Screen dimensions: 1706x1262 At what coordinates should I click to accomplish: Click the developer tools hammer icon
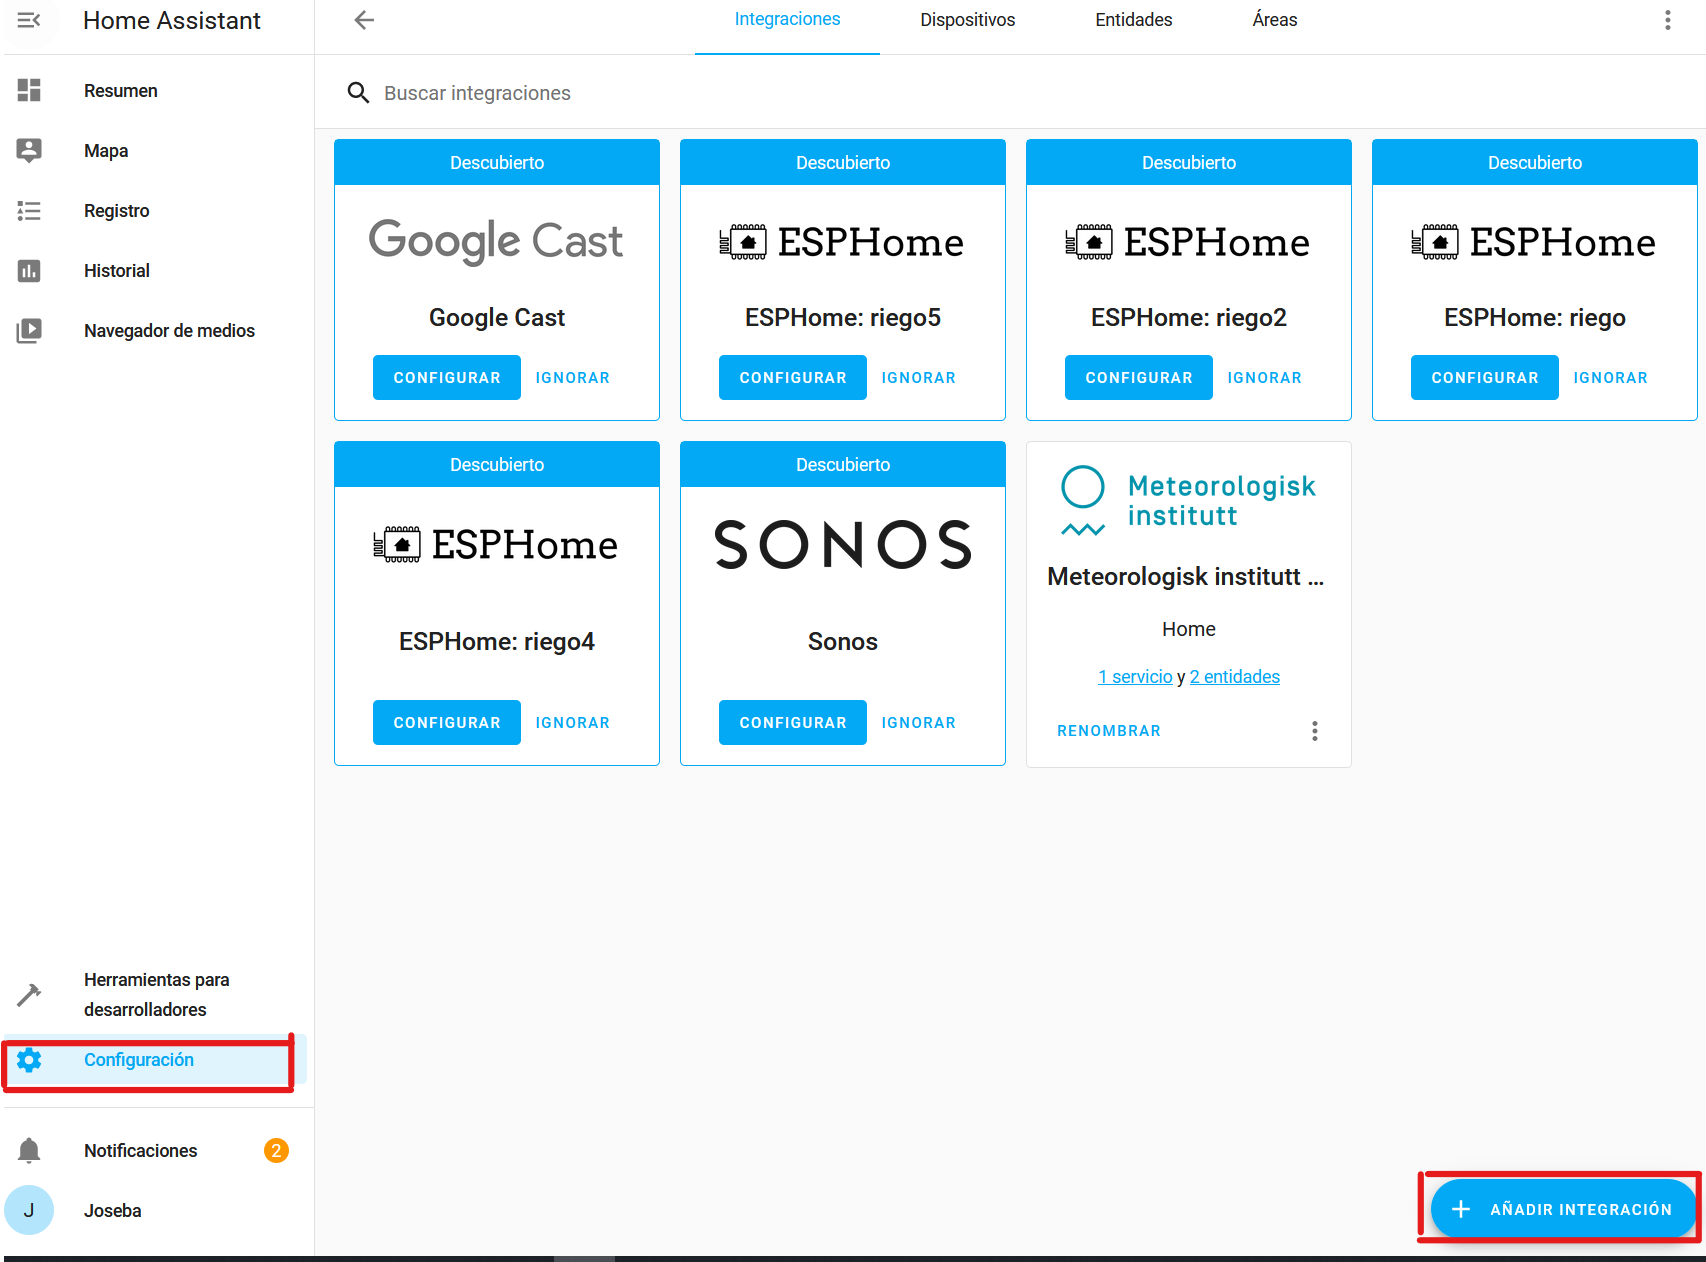click(29, 995)
